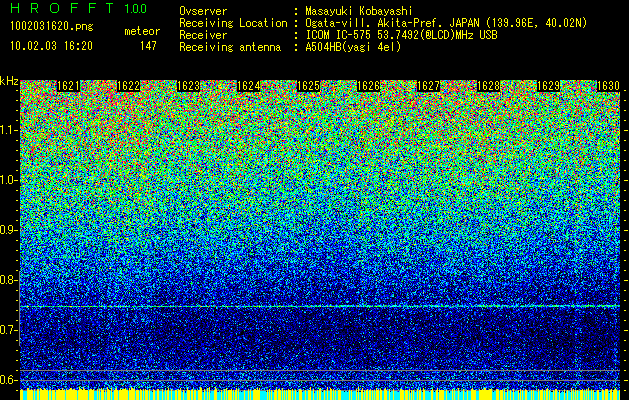Click the yellow signal-level bar strip at bottom
The width and height of the screenshot is (629, 400).
[x=320, y=394]
